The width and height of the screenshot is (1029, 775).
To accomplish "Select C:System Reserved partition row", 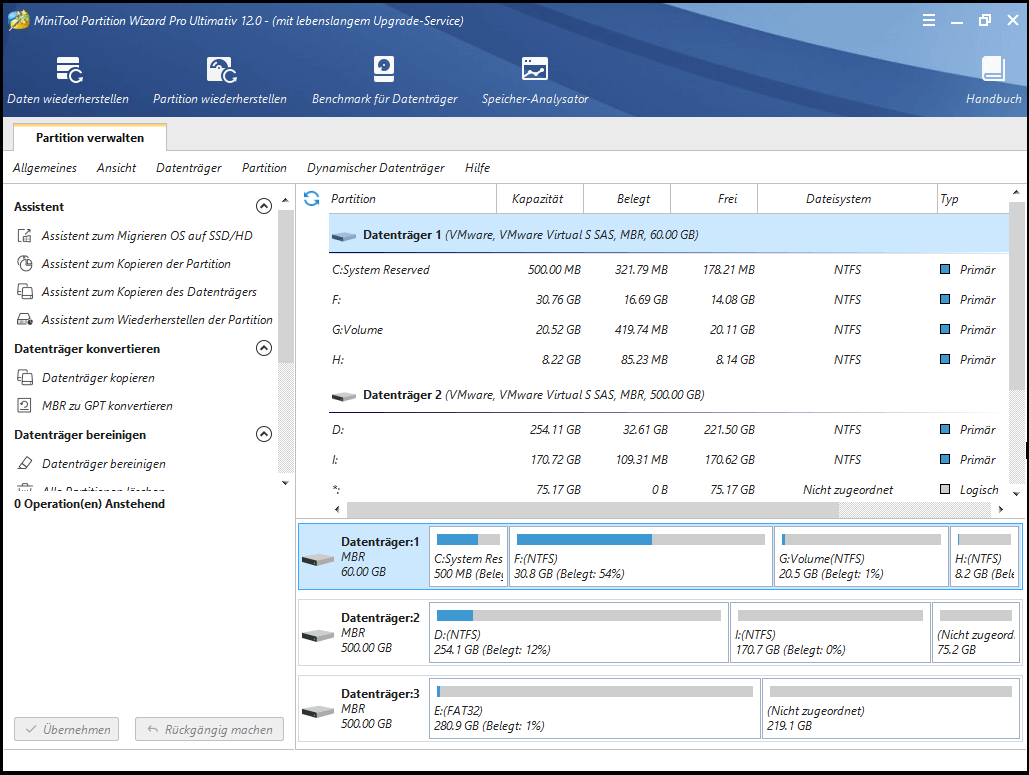I will 668,270.
